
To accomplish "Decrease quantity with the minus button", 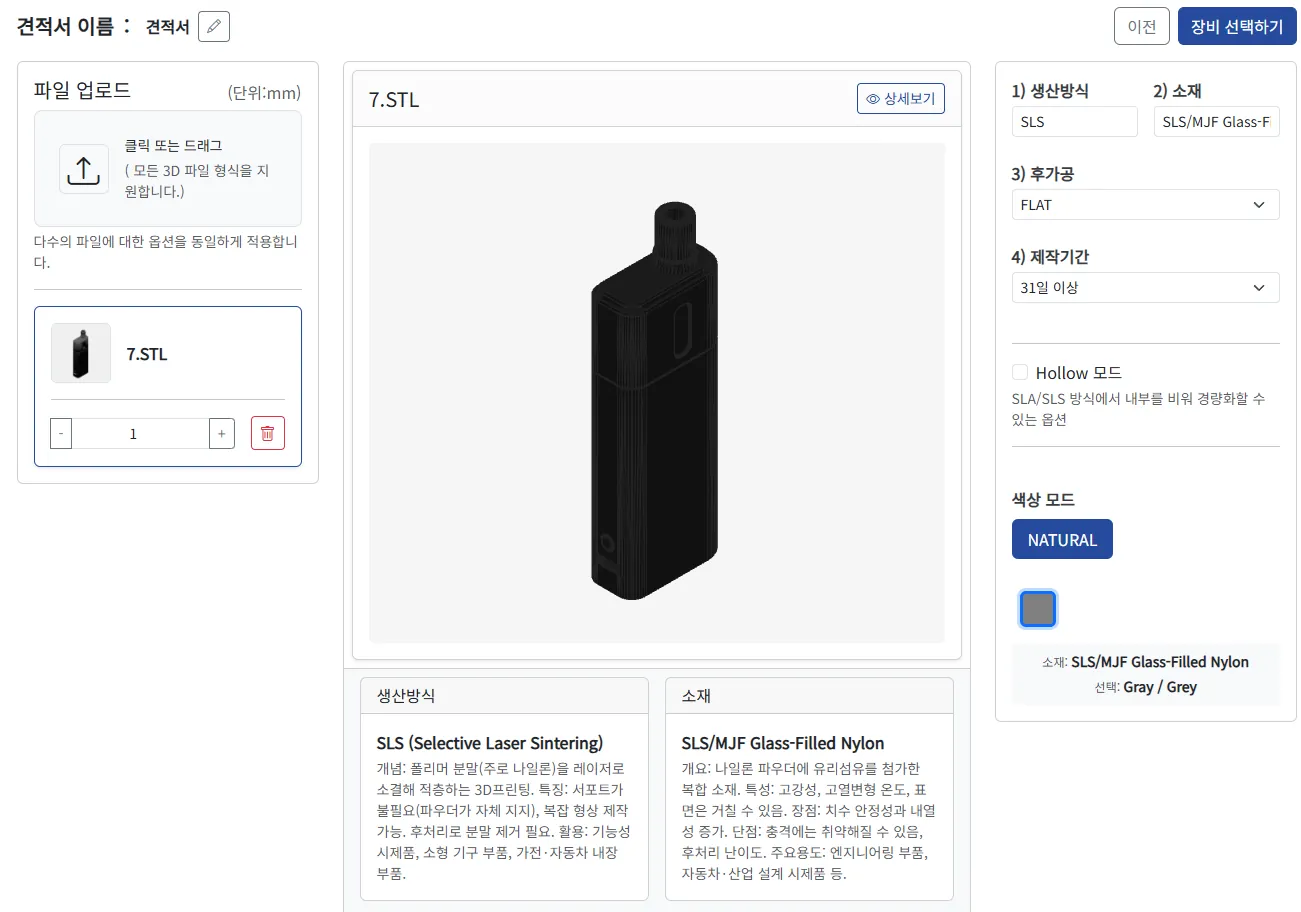I will [x=61, y=433].
